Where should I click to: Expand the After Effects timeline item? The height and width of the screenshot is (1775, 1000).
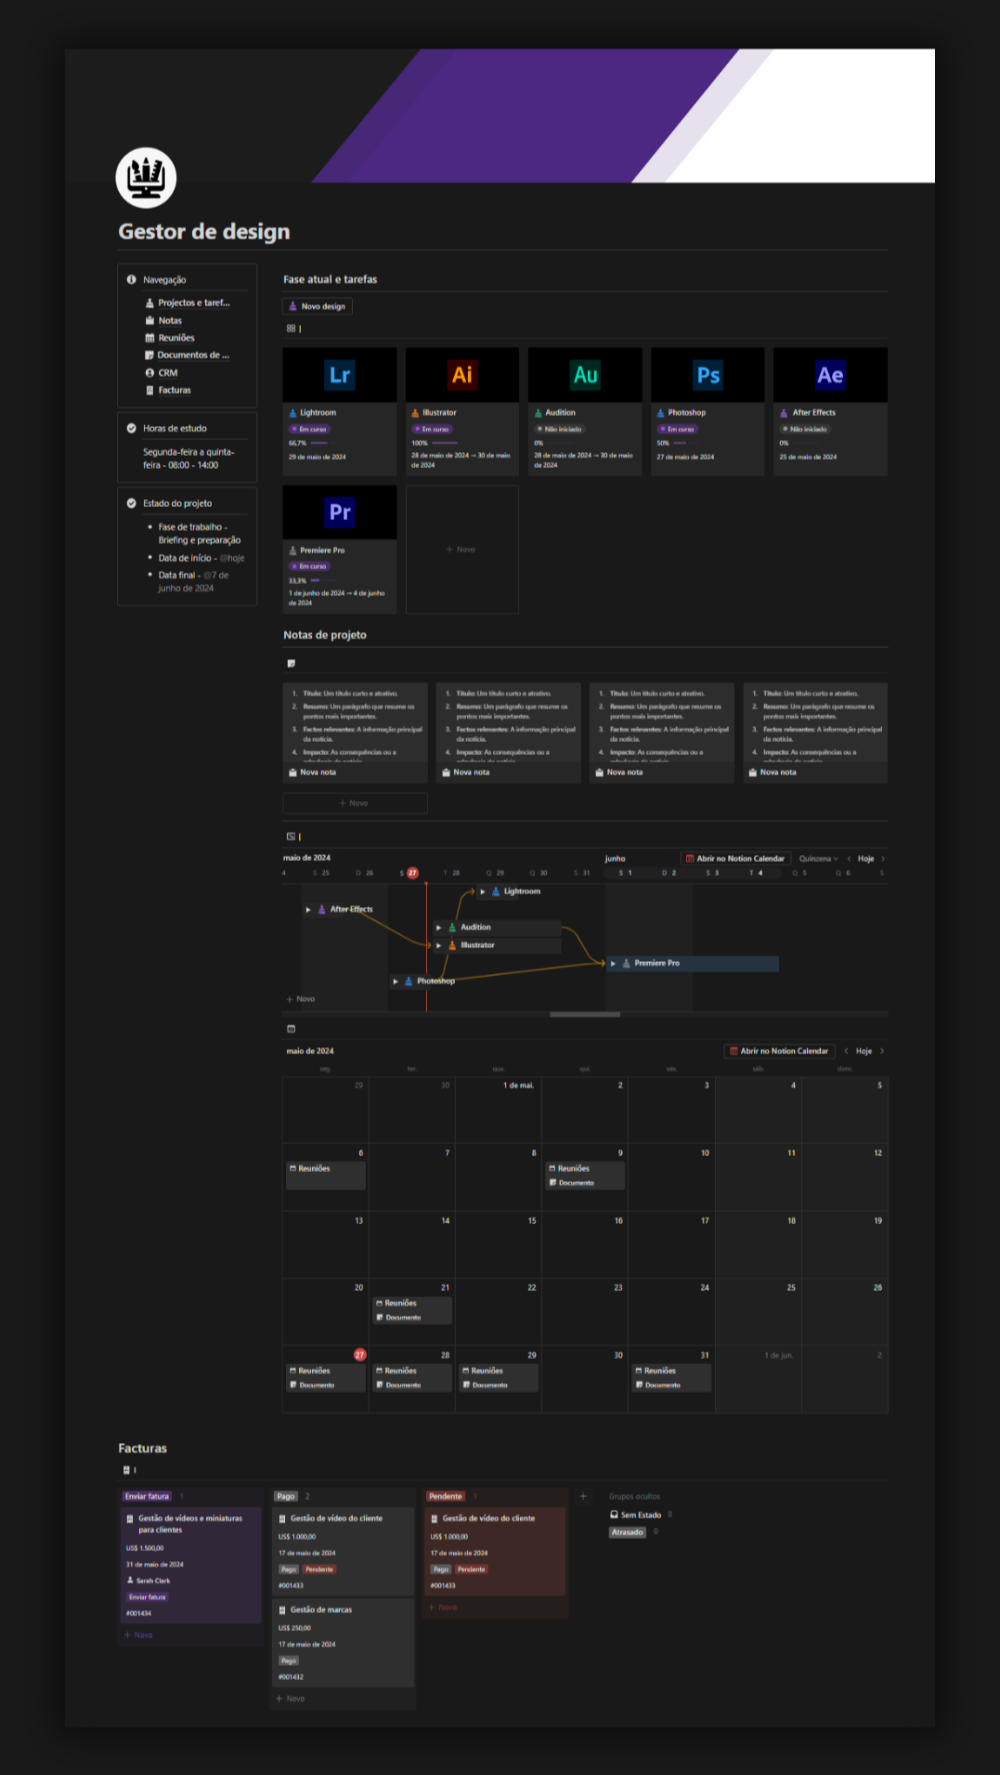click(x=308, y=909)
